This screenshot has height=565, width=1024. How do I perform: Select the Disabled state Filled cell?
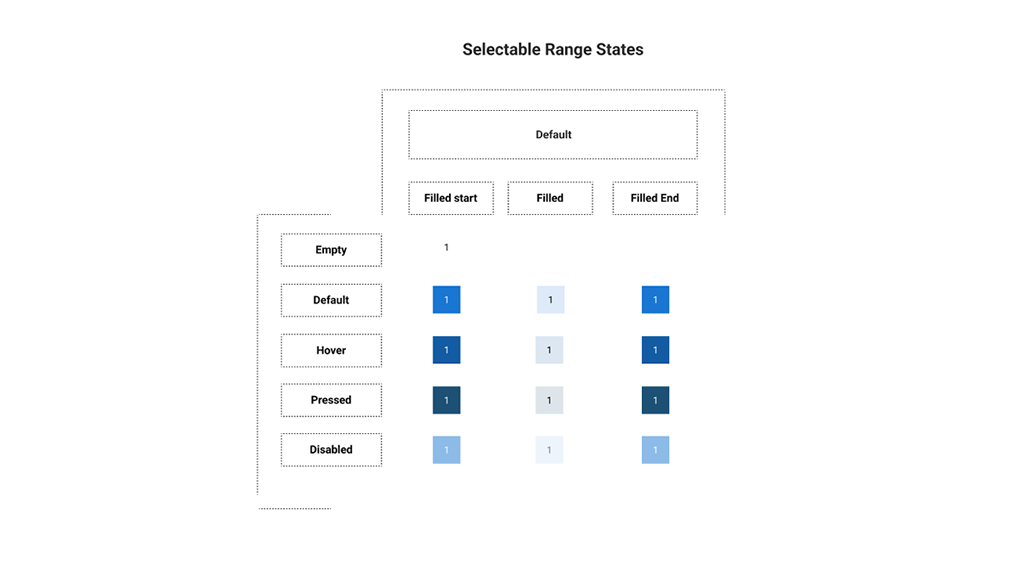[x=549, y=450]
